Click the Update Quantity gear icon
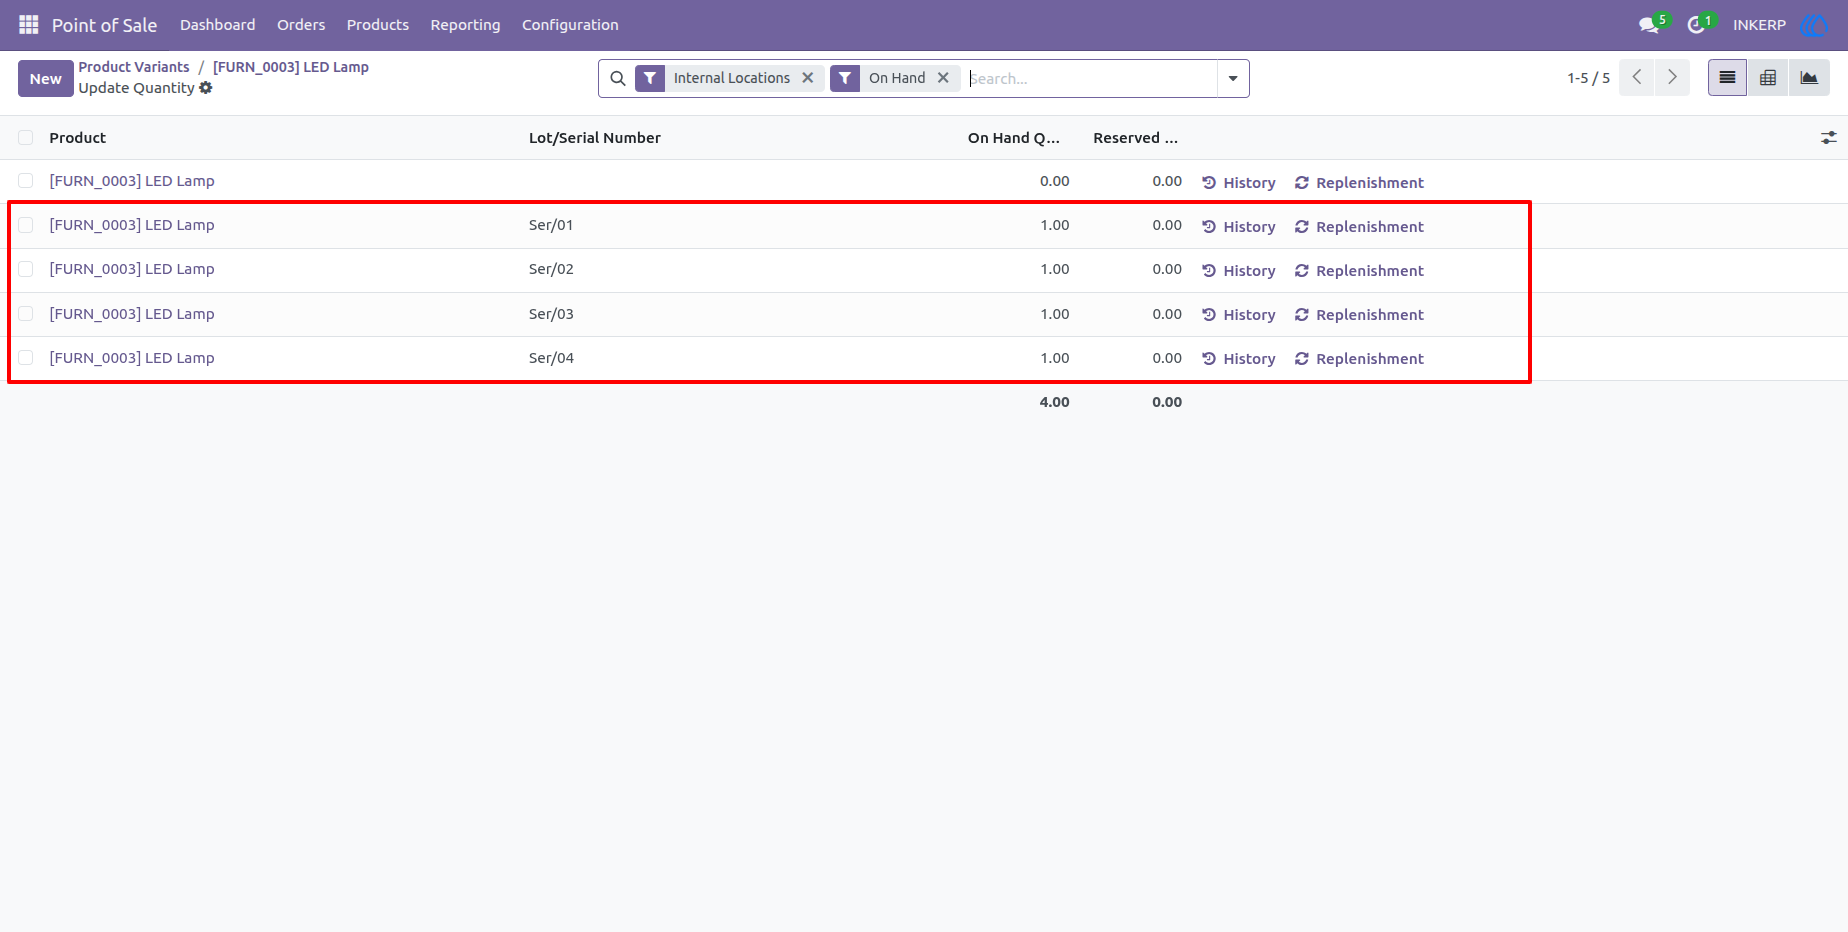The image size is (1848, 932). click(206, 88)
